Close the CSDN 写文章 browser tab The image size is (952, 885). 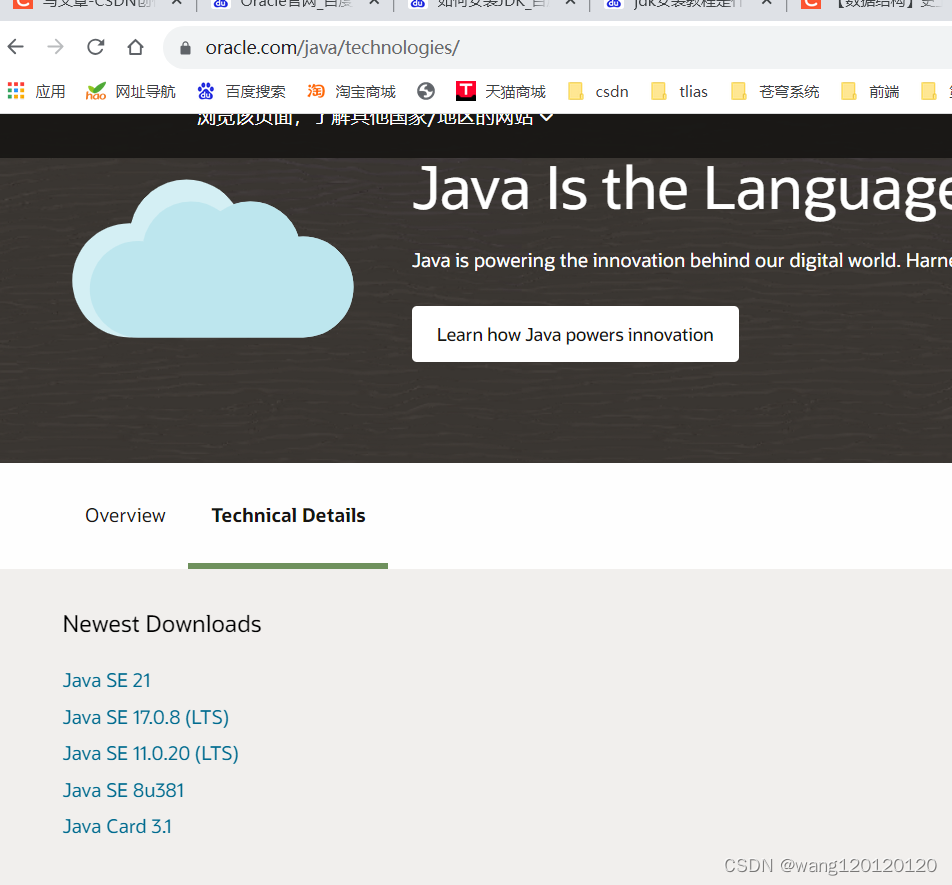pos(177,4)
